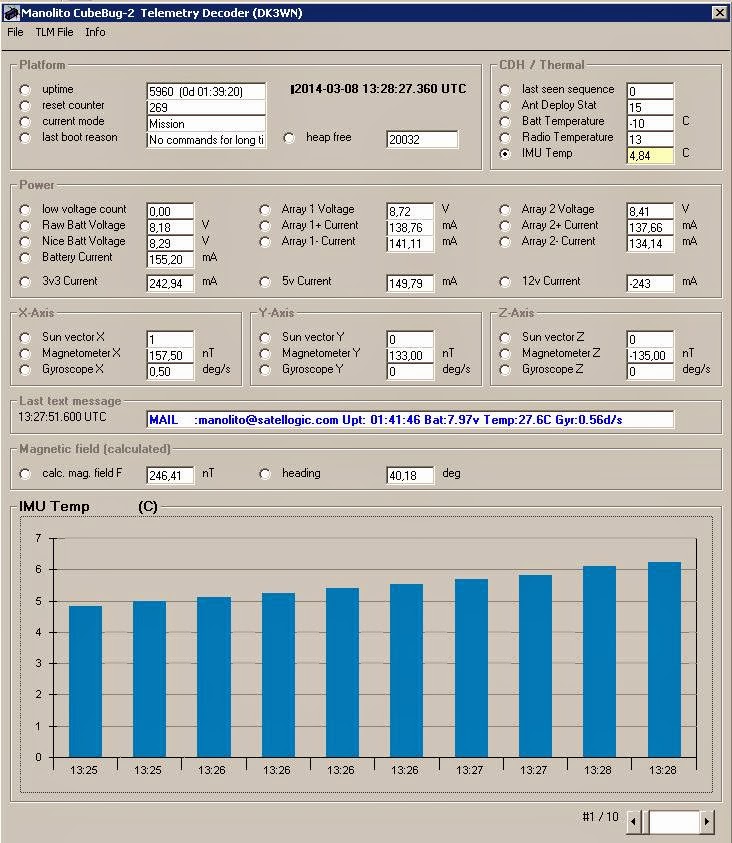Click the message time 13:27:51.600 UTC
This screenshot has height=843, width=732.
click(62, 417)
